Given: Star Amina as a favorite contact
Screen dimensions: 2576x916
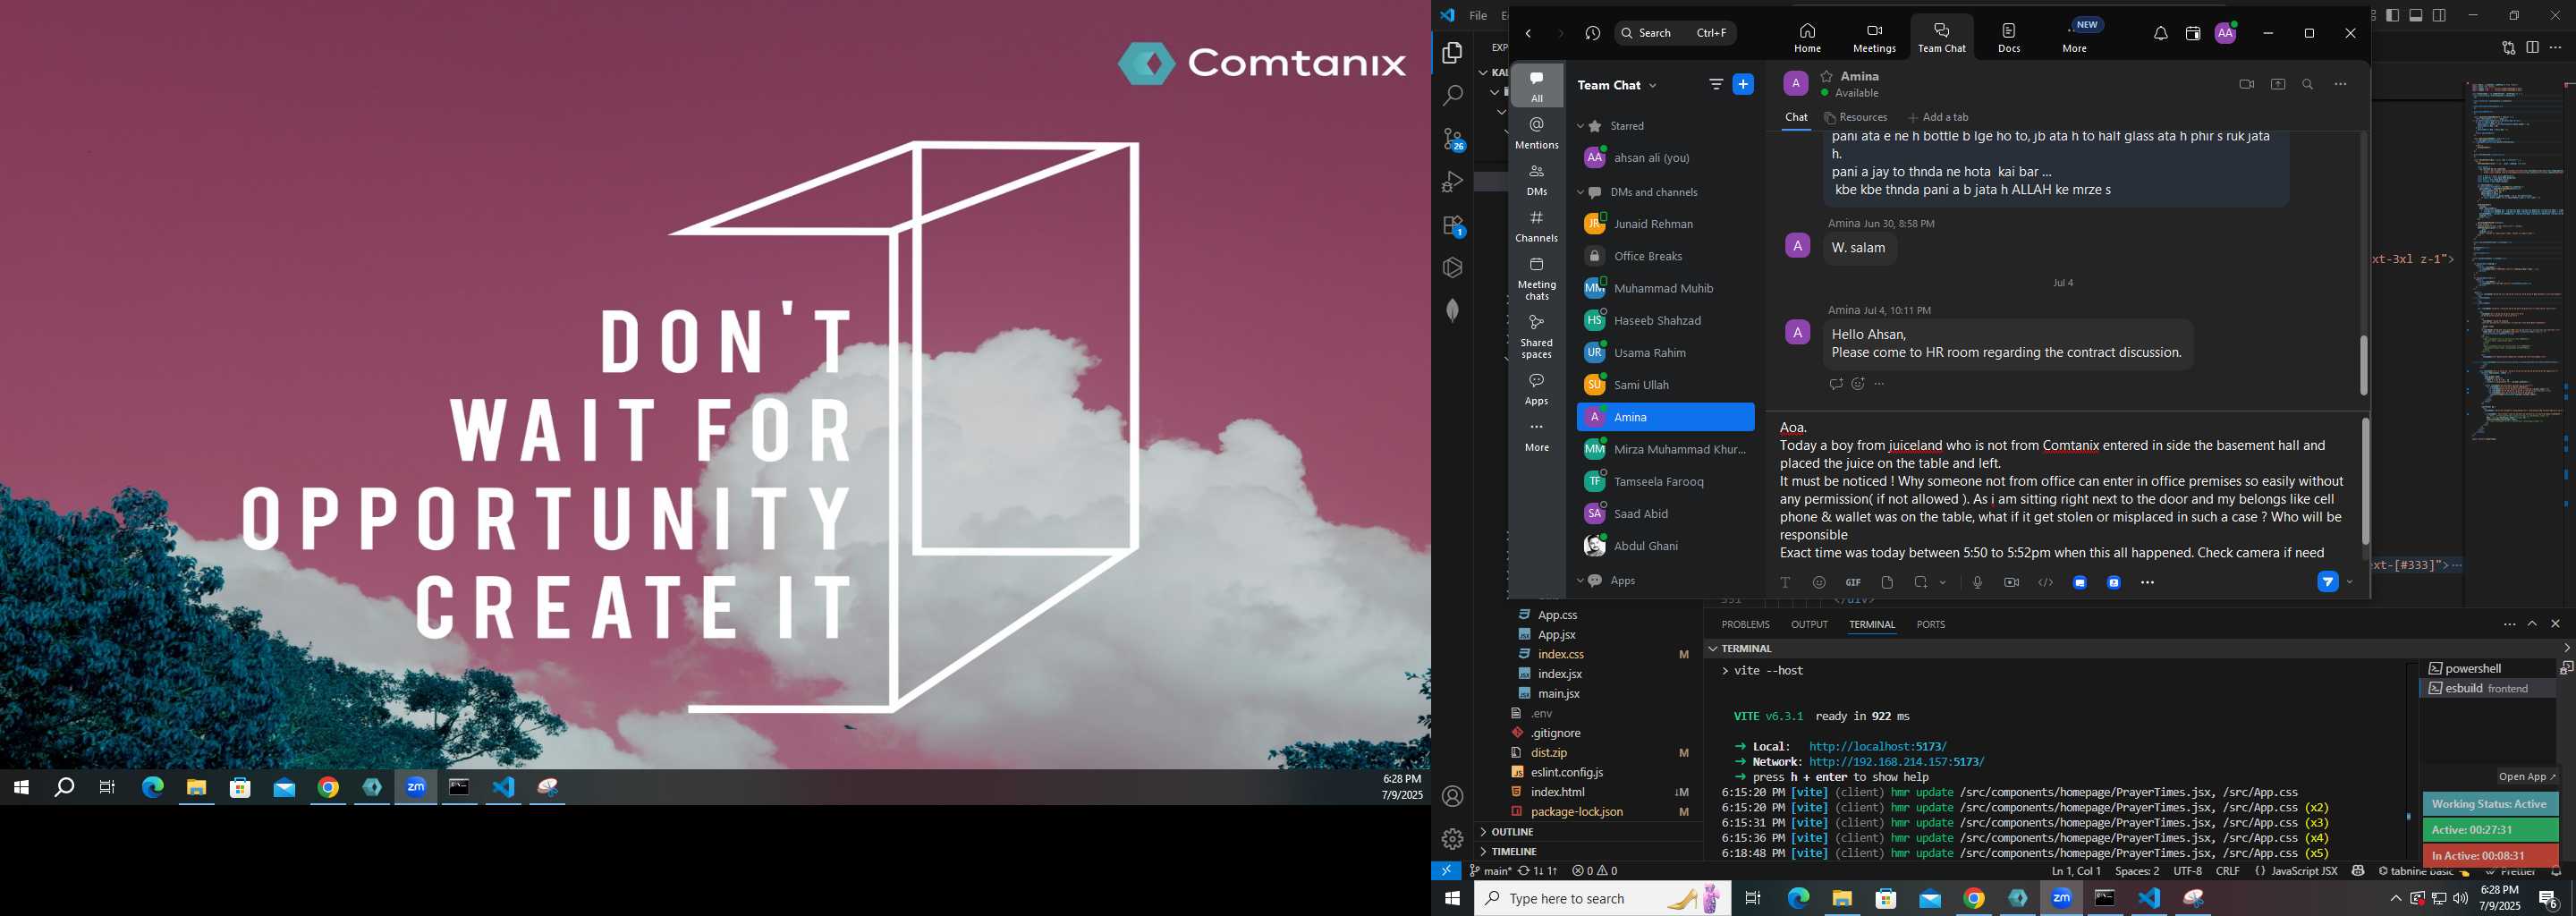Looking at the screenshot, I should tap(1827, 76).
